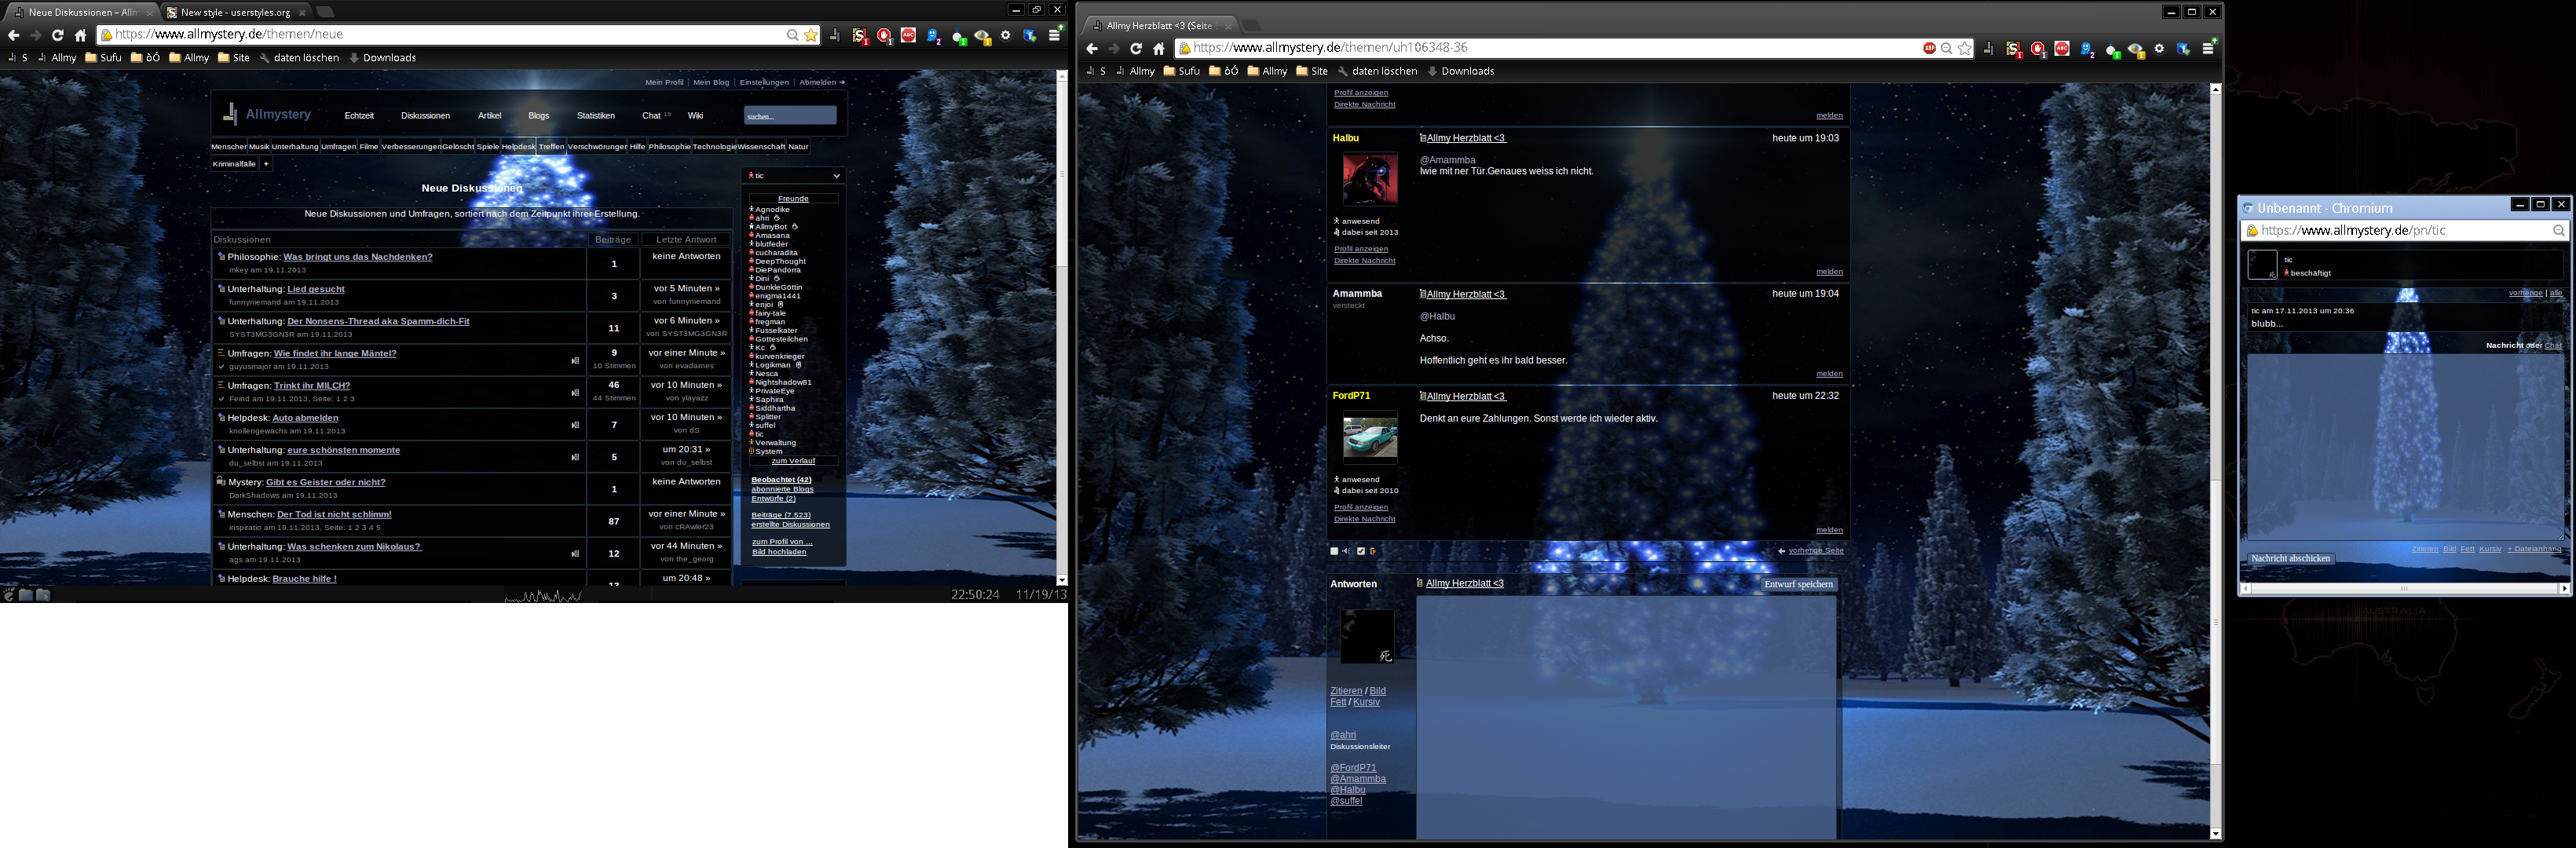Click Allmystery logo in left window

pos(267,115)
